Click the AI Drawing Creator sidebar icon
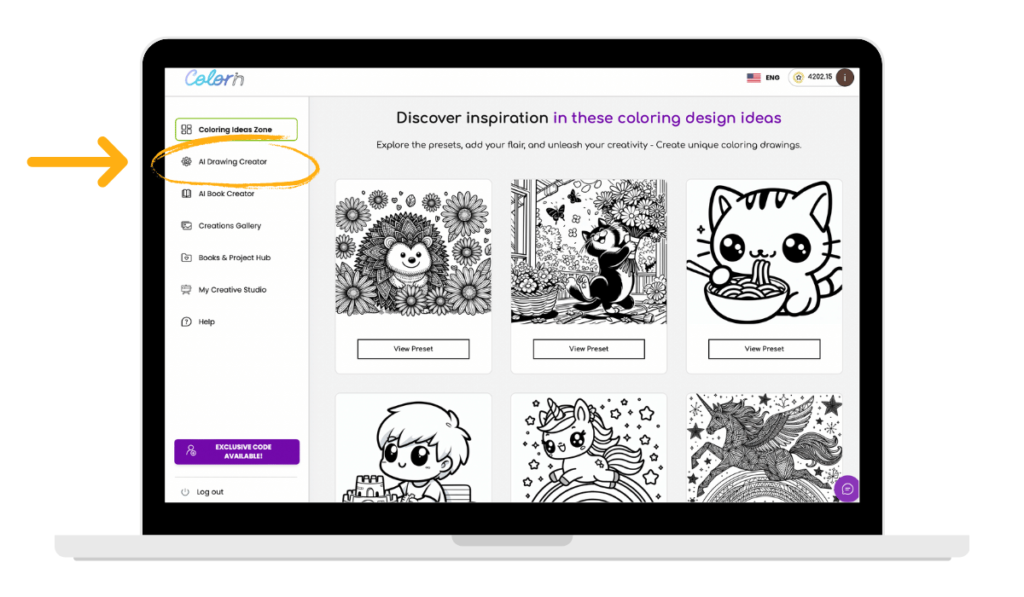The height and width of the screenshot is (597, 1024). 186,161
